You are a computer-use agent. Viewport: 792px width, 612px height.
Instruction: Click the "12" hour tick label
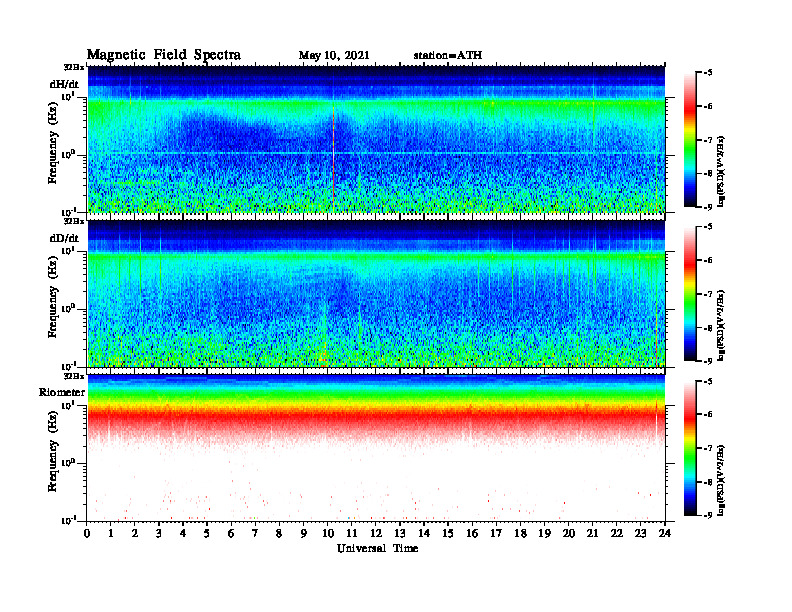point(376,533)
